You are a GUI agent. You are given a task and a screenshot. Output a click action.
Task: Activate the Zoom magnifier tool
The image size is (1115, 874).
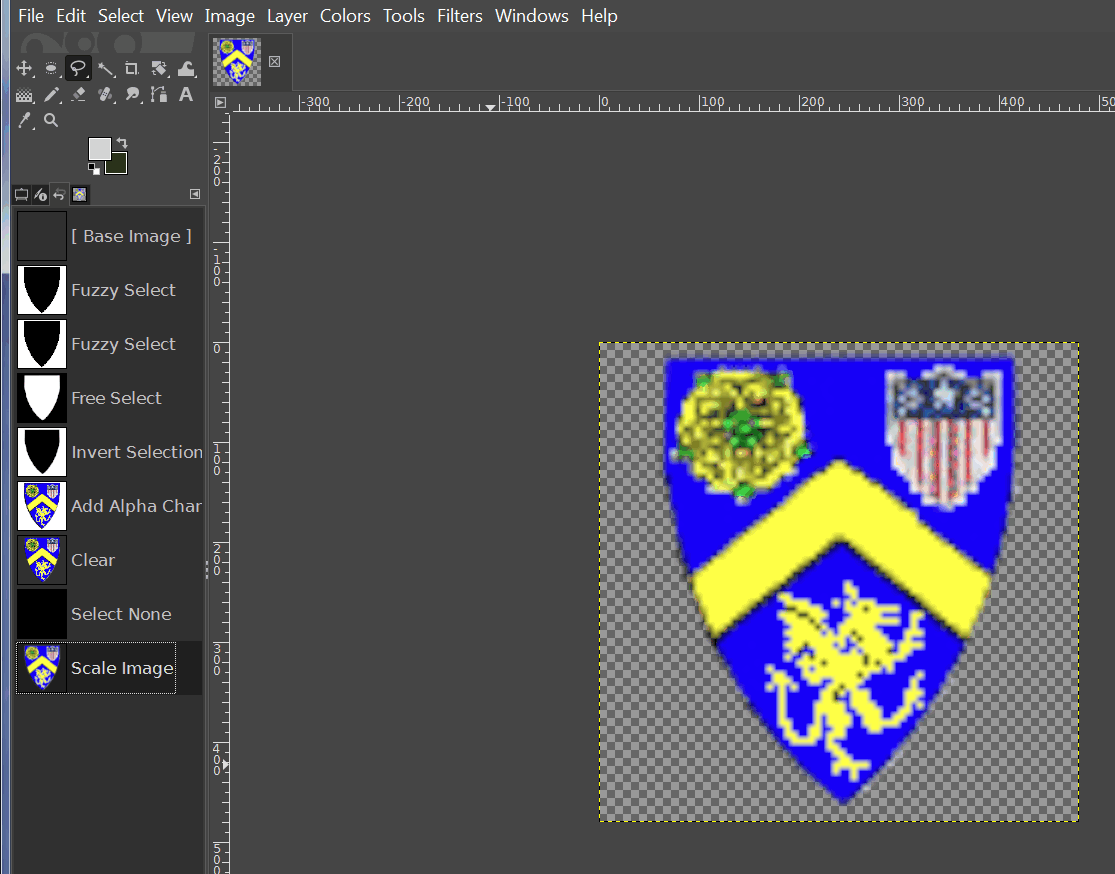[51, 121]
